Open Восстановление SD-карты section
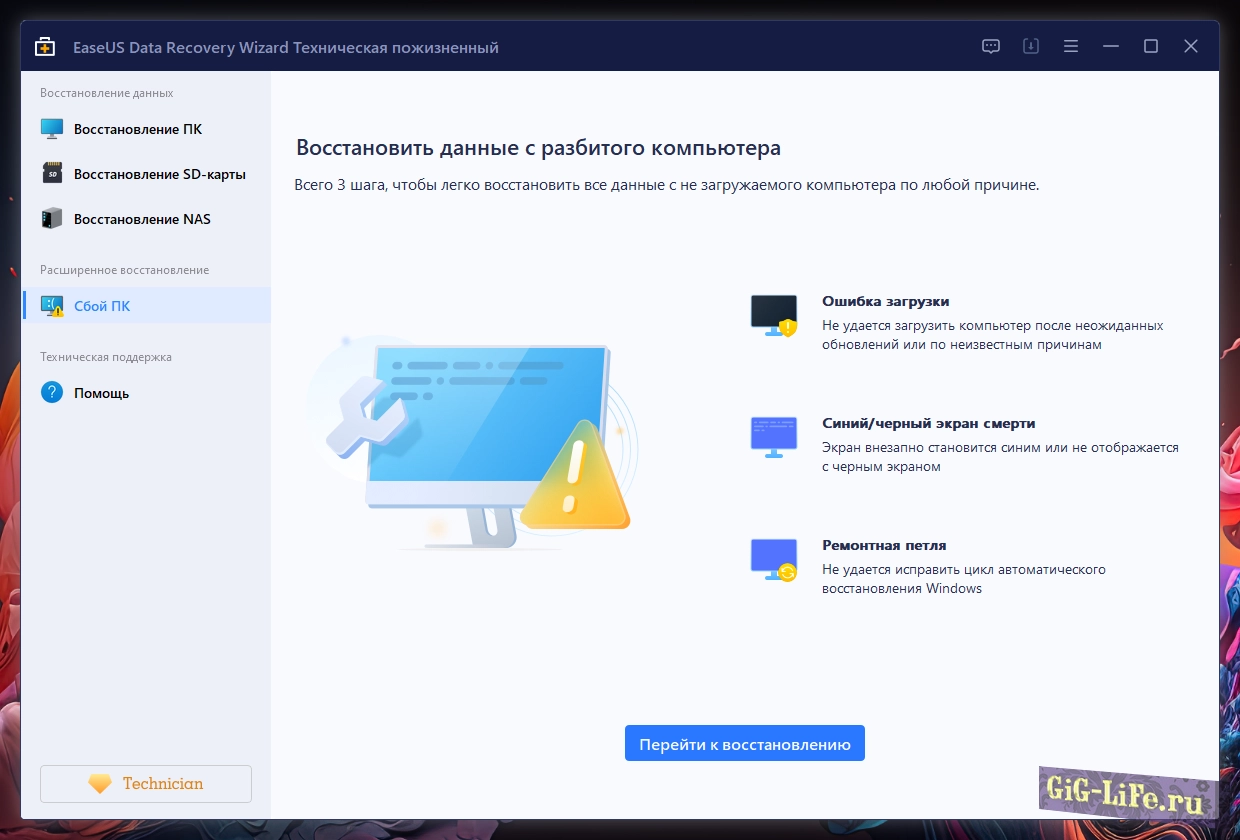Image resolution: width=1240 pixels, height=840 pixels. [x=159, y=174]
